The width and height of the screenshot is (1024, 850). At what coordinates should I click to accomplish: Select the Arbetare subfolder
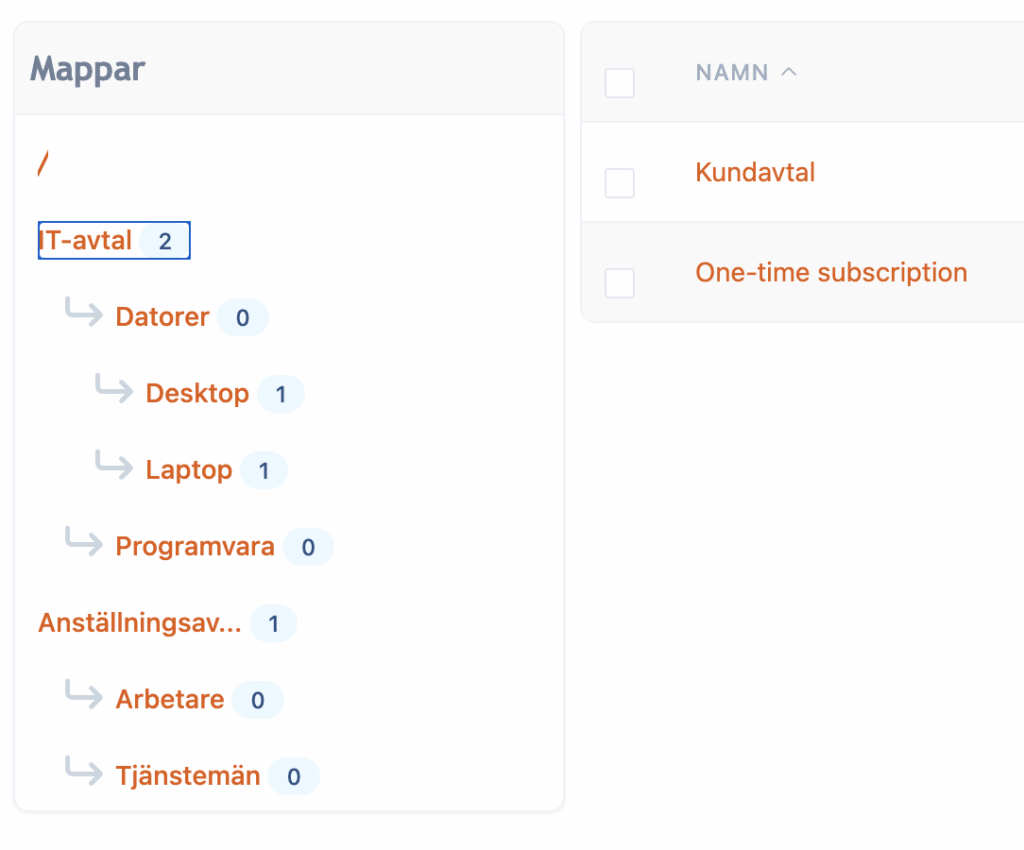[x=170, y=699]
